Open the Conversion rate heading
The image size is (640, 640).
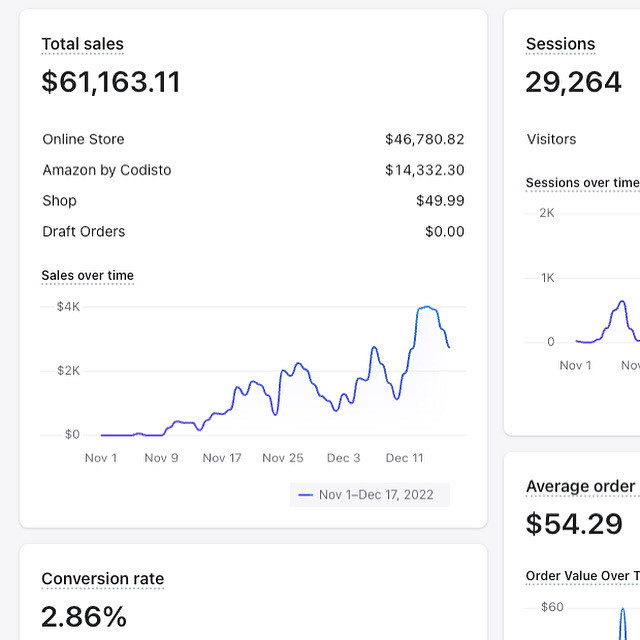click(x=102, y=579)
